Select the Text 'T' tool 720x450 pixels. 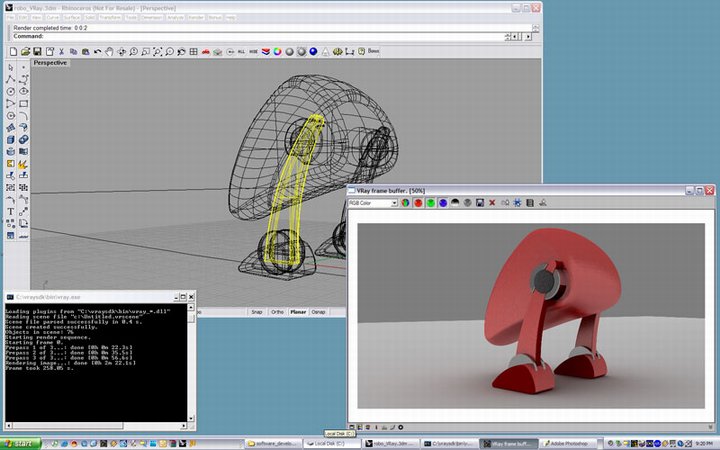pos(11,212)
